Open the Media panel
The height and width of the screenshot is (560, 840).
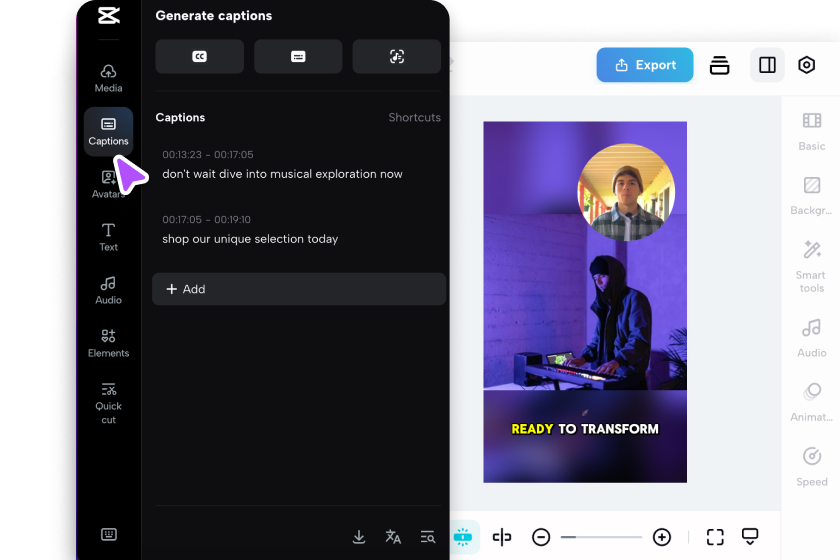[108, 78]
